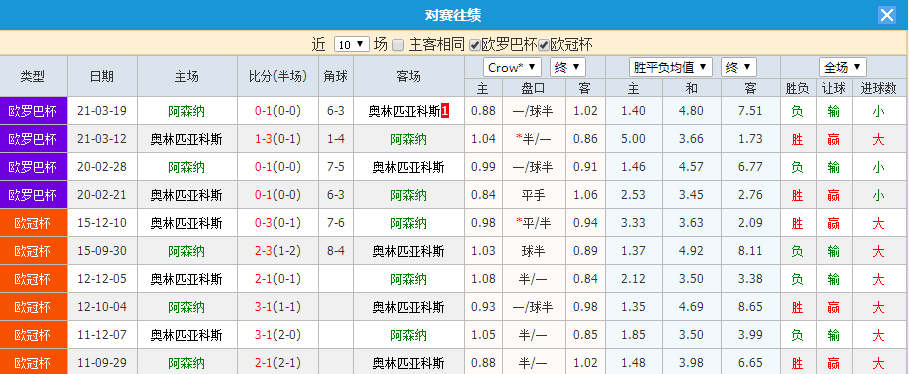Viewport: 909px width, 374px height.
Task: Close the 对赛往绩 dialog
Action: tap(887, 15)
